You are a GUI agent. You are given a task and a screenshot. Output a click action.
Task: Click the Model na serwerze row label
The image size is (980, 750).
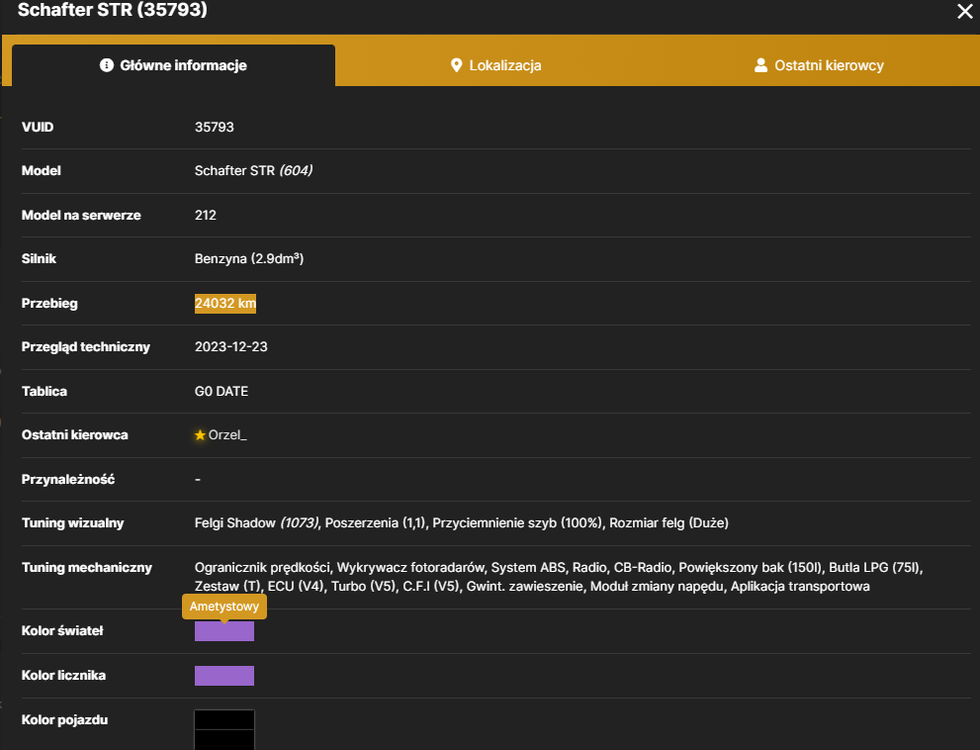tap(81, 215)
